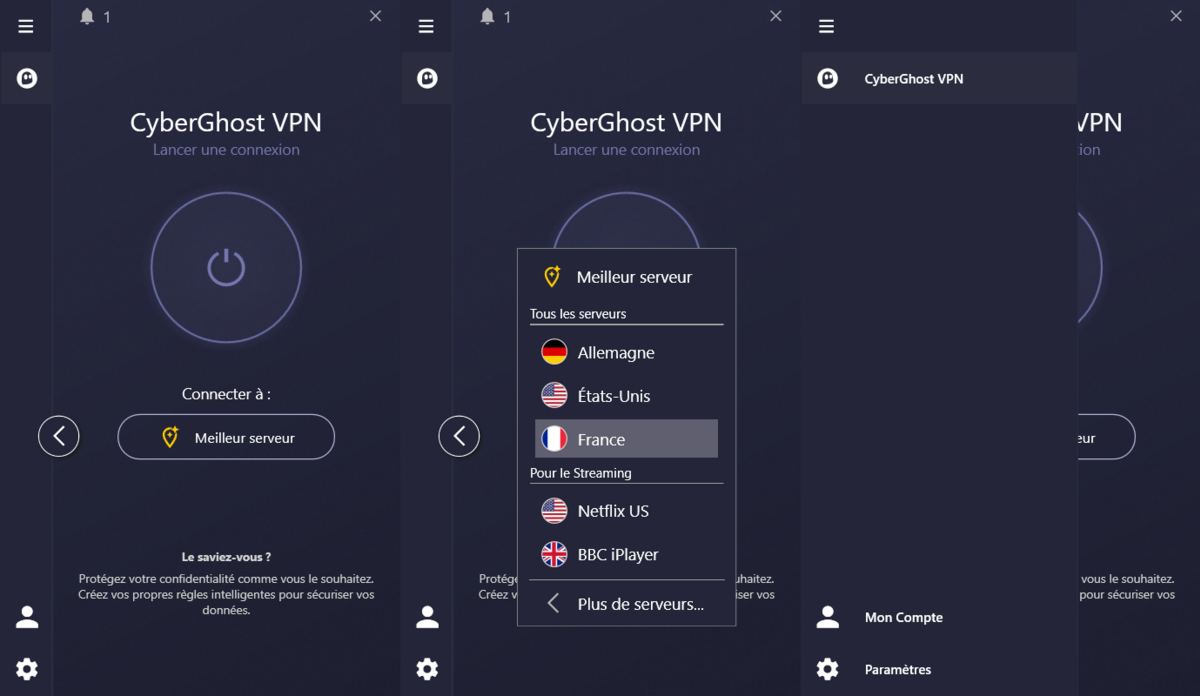Activate the connection toggle circle

pyautogui.click(x=226, y=267)
